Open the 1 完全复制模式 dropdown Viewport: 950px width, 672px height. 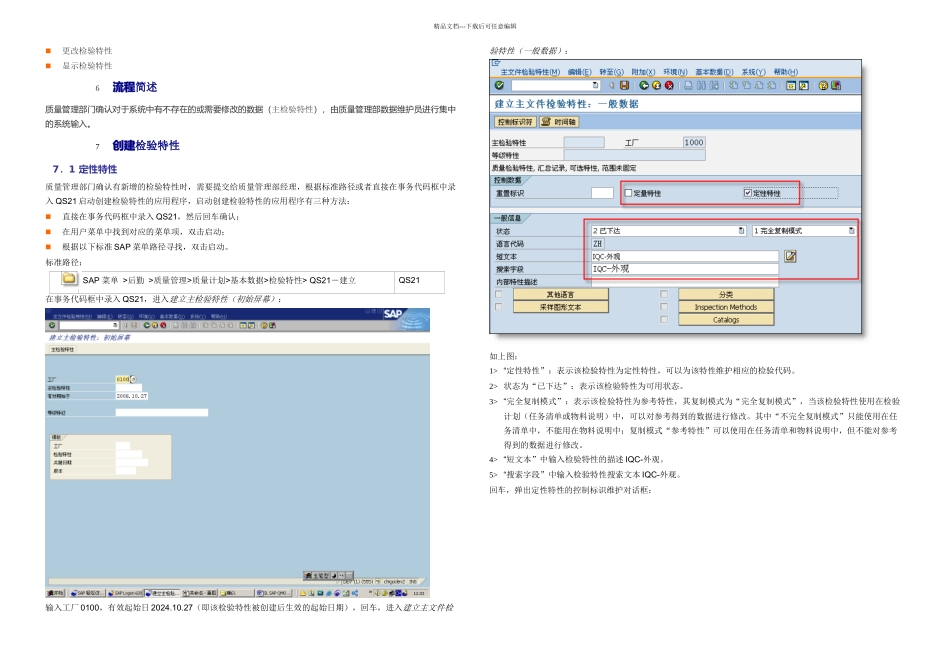tap(851, 231)
